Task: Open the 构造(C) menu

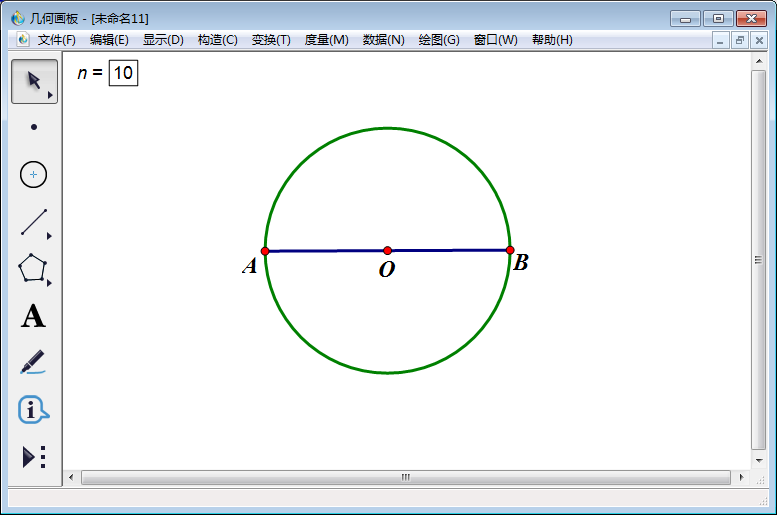Action: [217, 40]
